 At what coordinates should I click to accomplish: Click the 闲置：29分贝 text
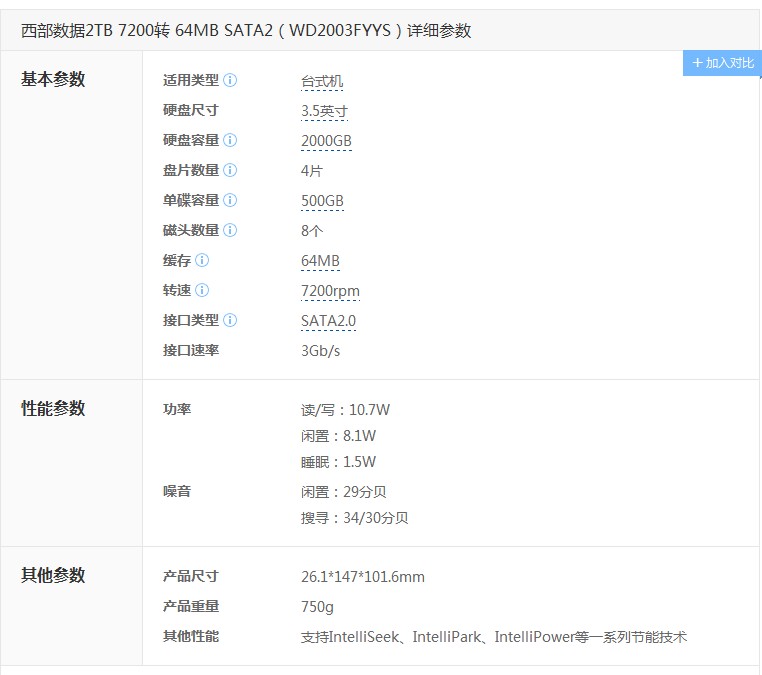click(x=343, y=492)
